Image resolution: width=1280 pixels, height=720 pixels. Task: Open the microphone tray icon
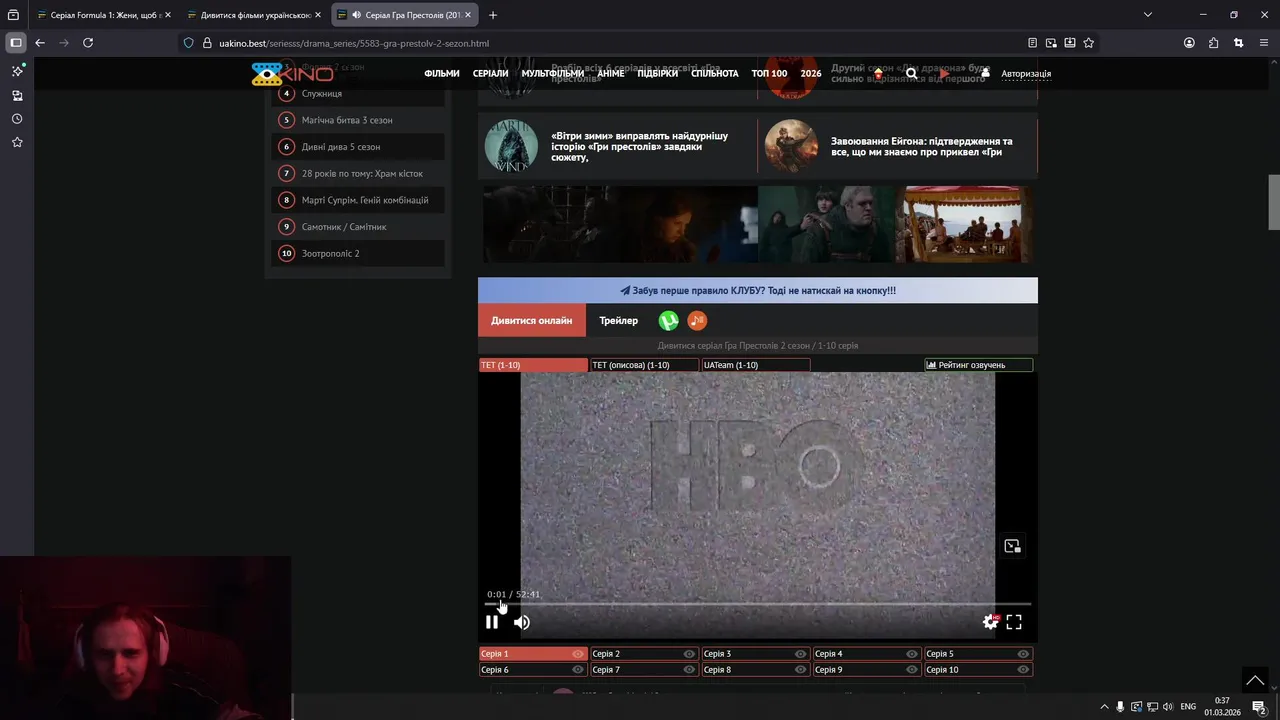tap(1120, 707)
